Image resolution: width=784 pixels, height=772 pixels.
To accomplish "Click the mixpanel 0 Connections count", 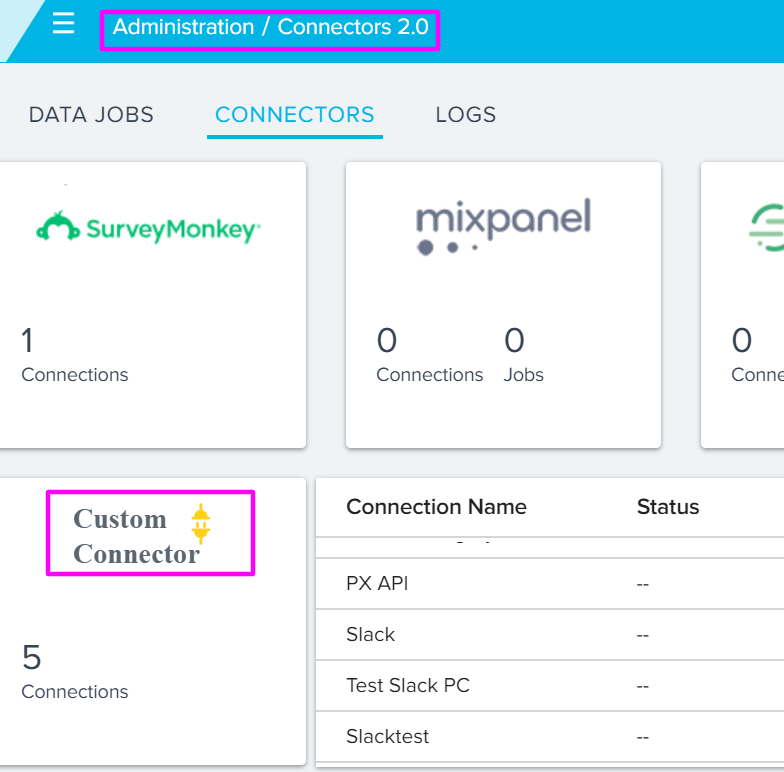I will (x=430, y=355).
